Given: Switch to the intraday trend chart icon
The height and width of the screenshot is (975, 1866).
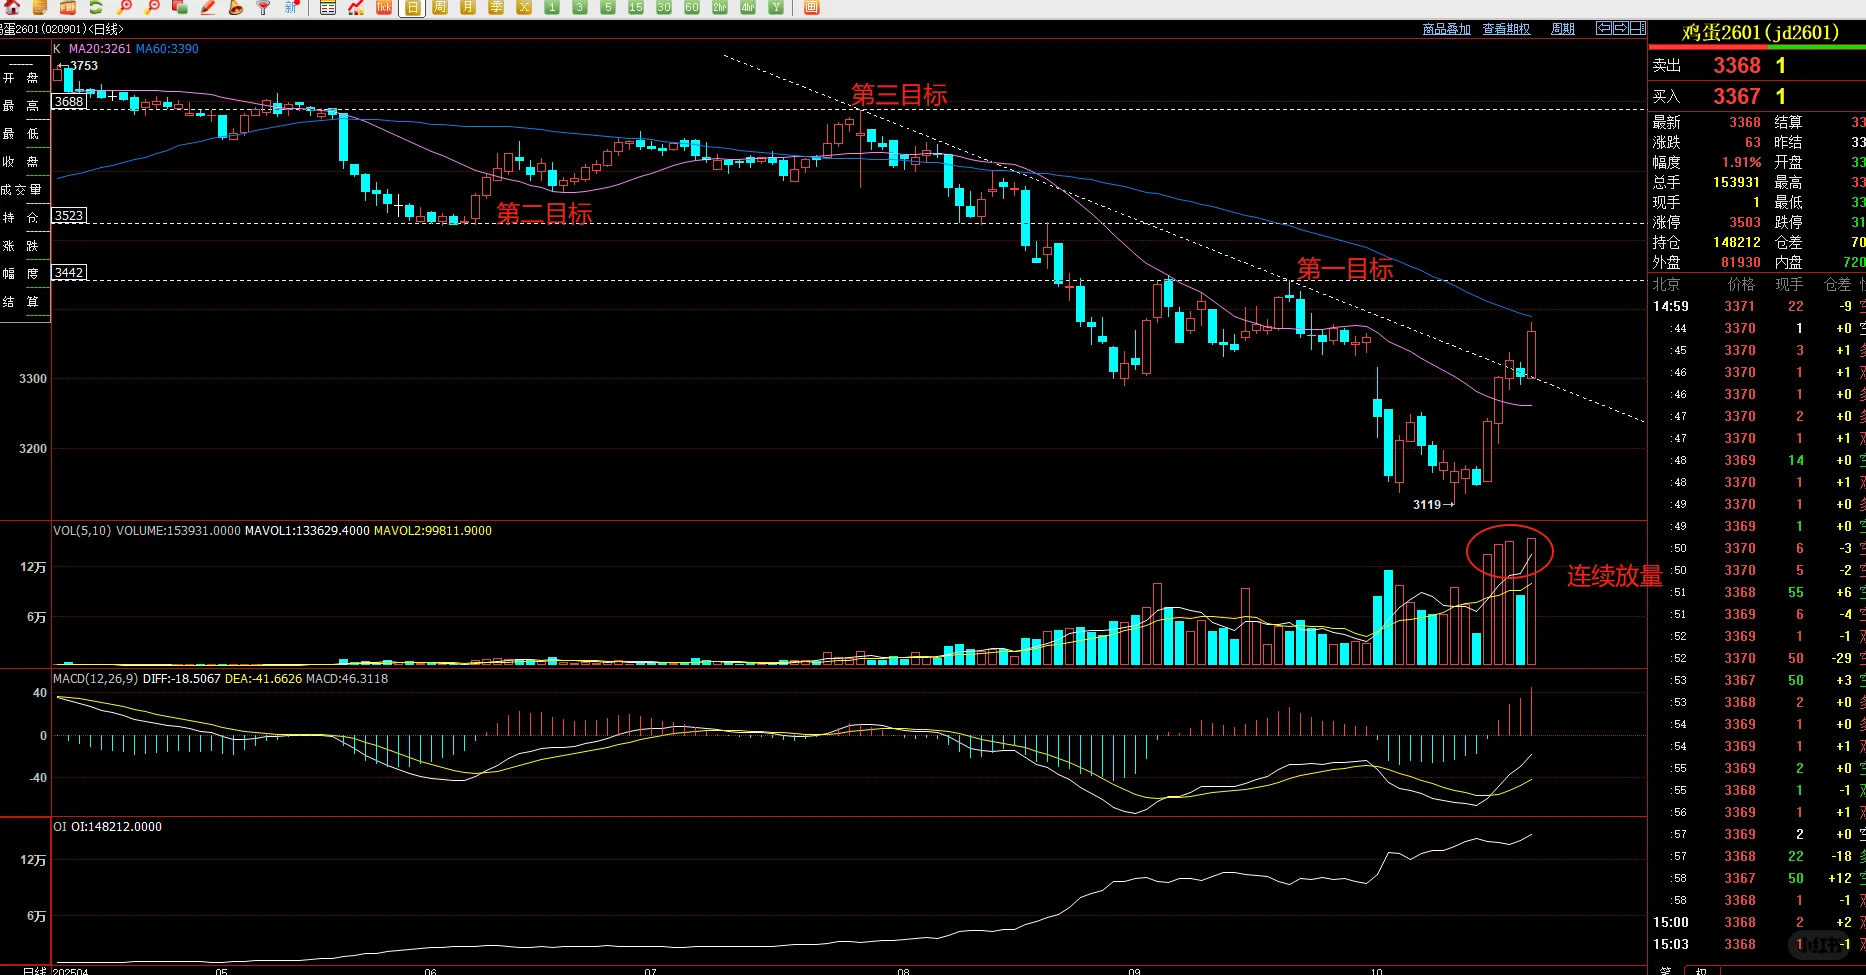Looking at the screenshot, I should (356, 7).
